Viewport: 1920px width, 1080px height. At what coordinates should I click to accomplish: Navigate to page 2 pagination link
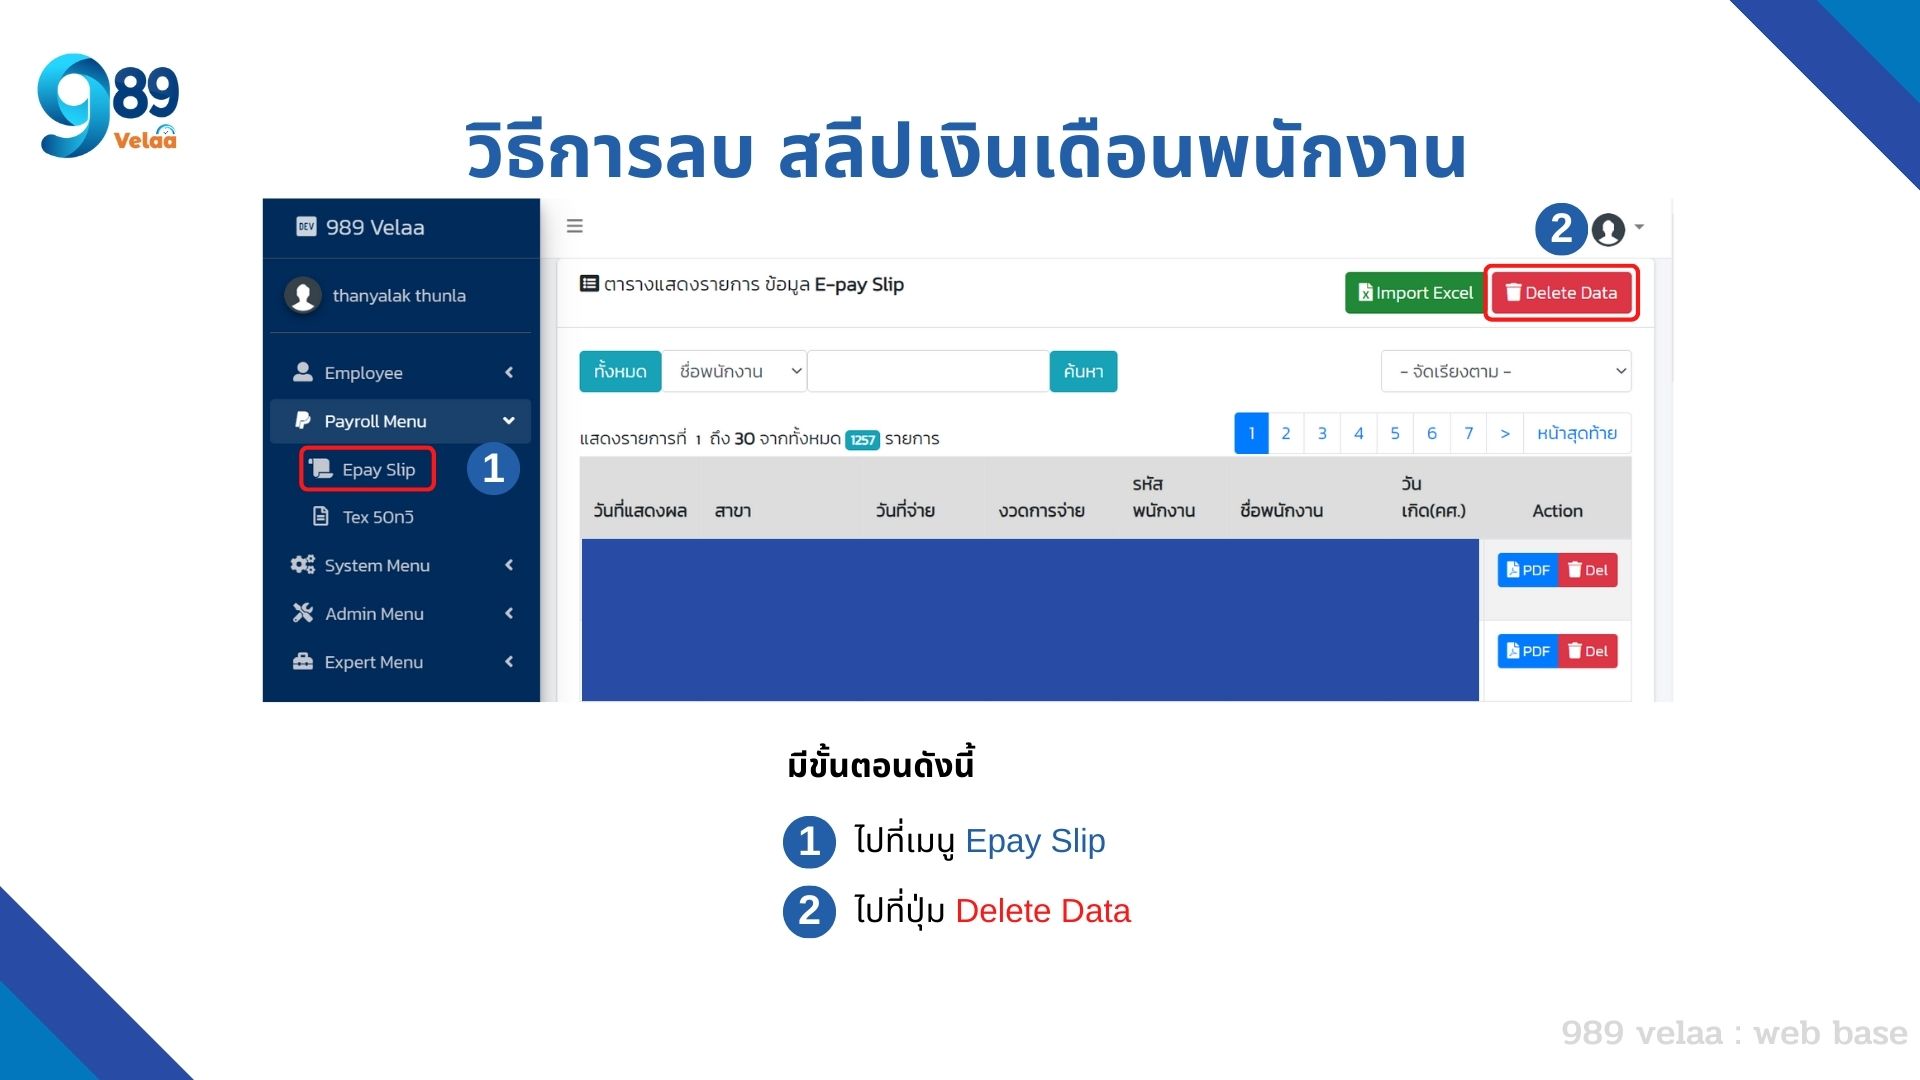coord(1287,433)
